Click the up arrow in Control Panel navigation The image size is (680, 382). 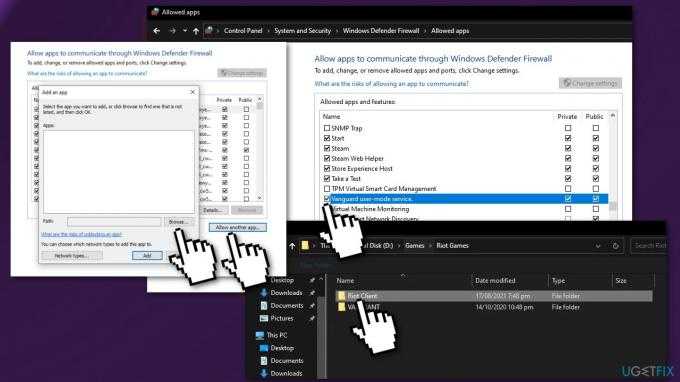(x=196, y=31)
